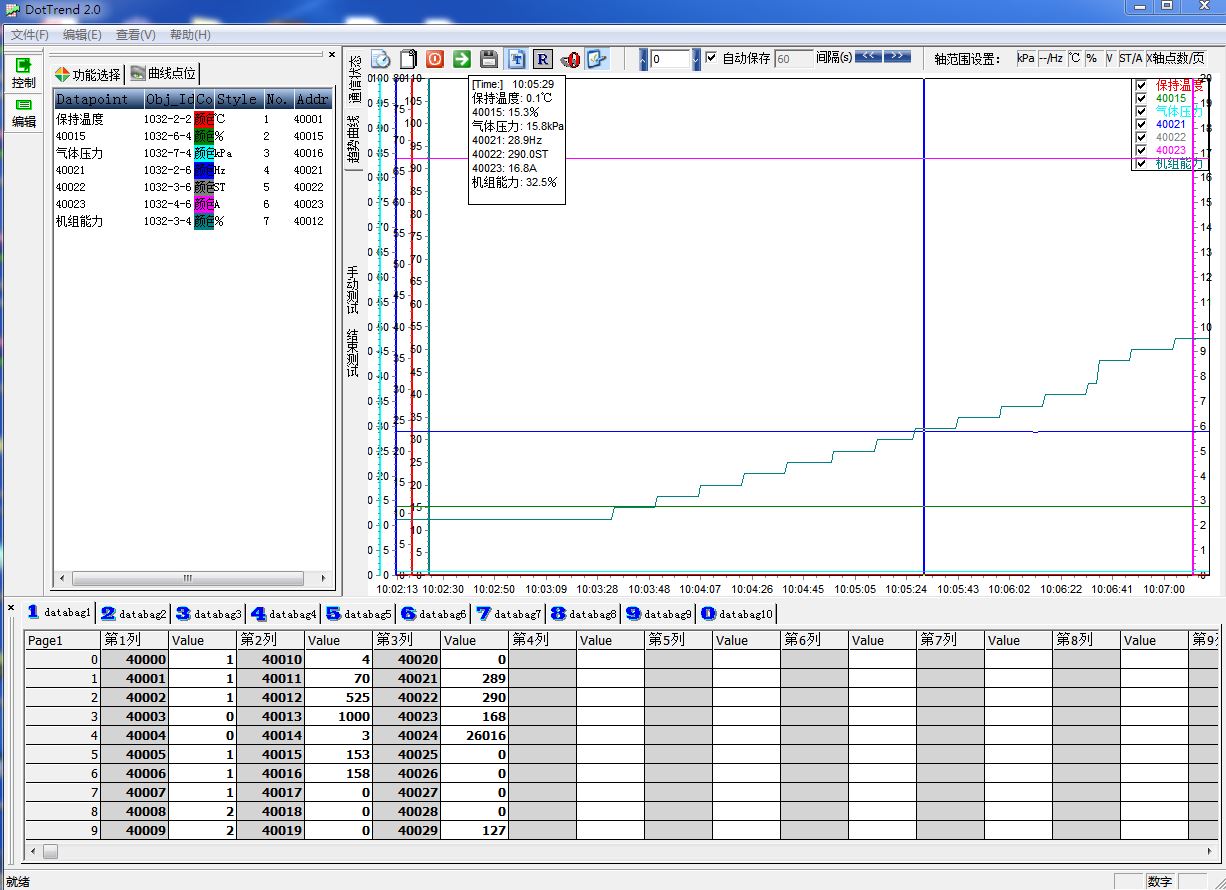Open the 编辑(E) menu
Screen dimensions: 1226x890
82,35
